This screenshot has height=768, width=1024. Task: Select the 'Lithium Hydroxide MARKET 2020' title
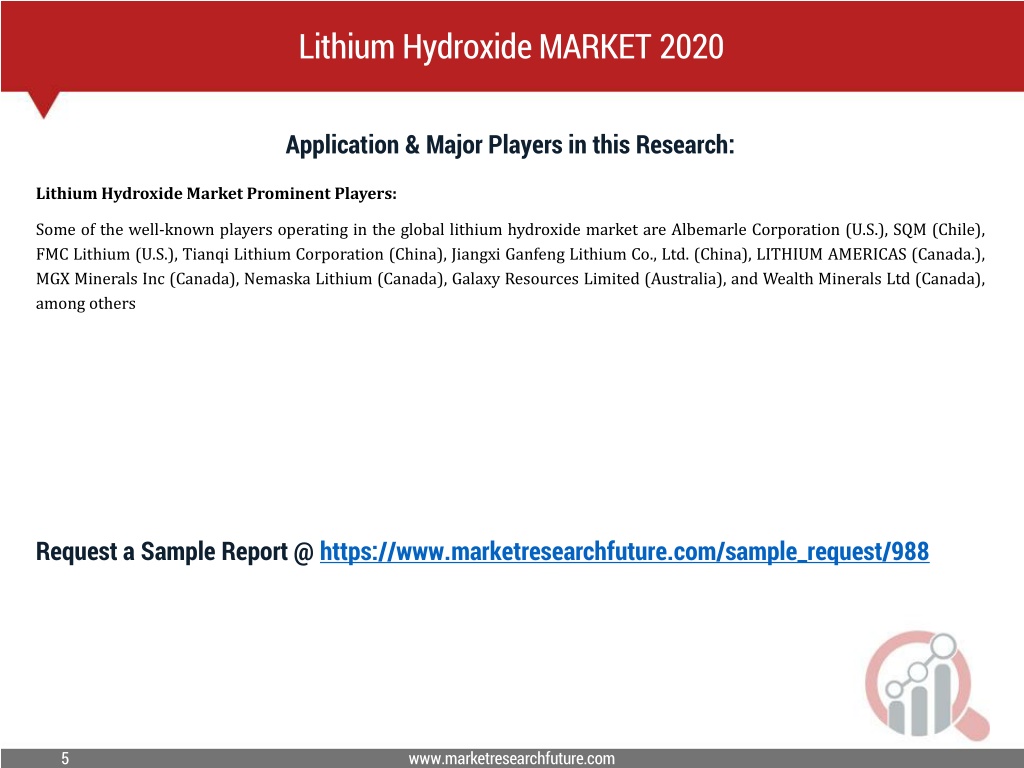pyautogui.click(x=511, y=46)
